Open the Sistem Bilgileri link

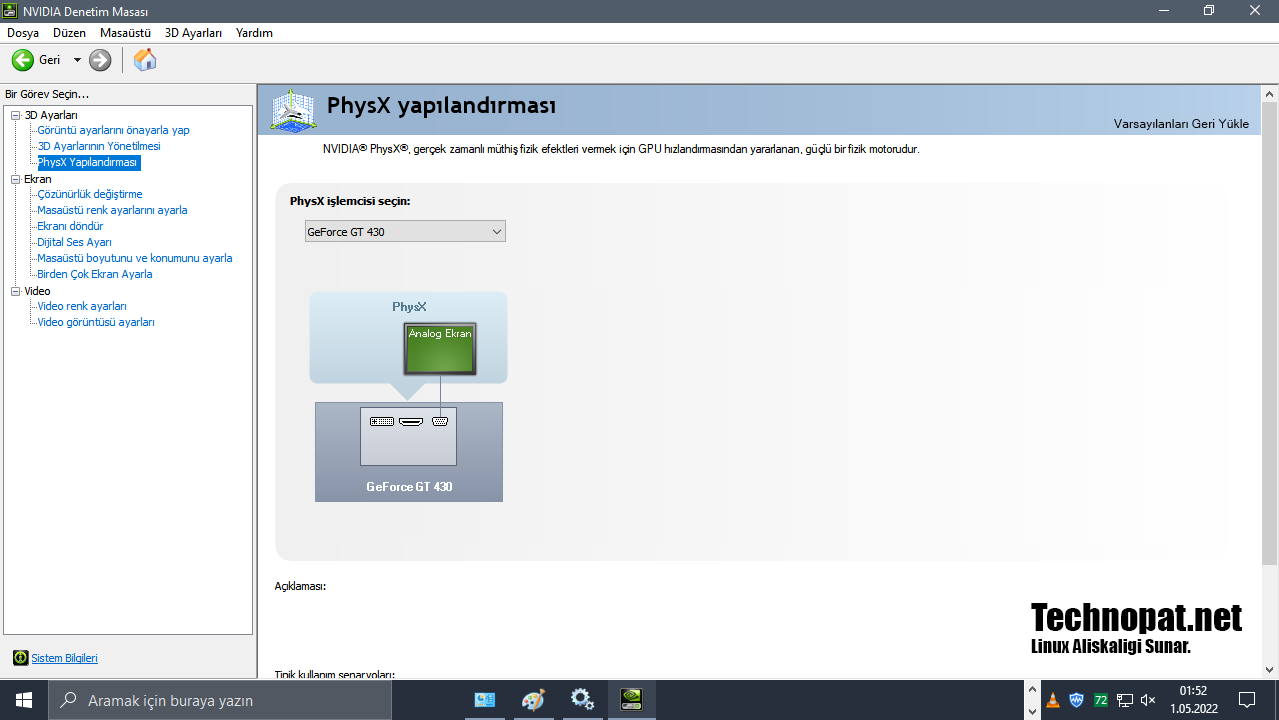[65, 658]
